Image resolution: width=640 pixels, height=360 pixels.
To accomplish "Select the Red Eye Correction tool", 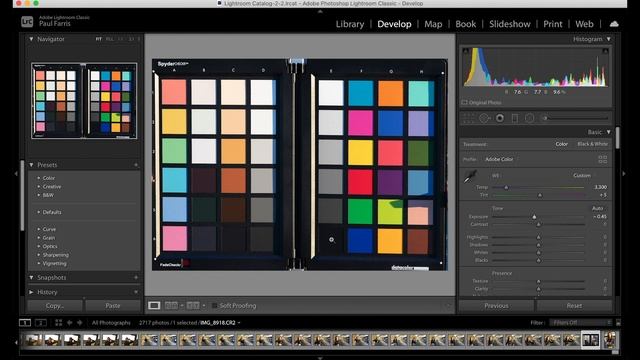I will coord(500,118).
